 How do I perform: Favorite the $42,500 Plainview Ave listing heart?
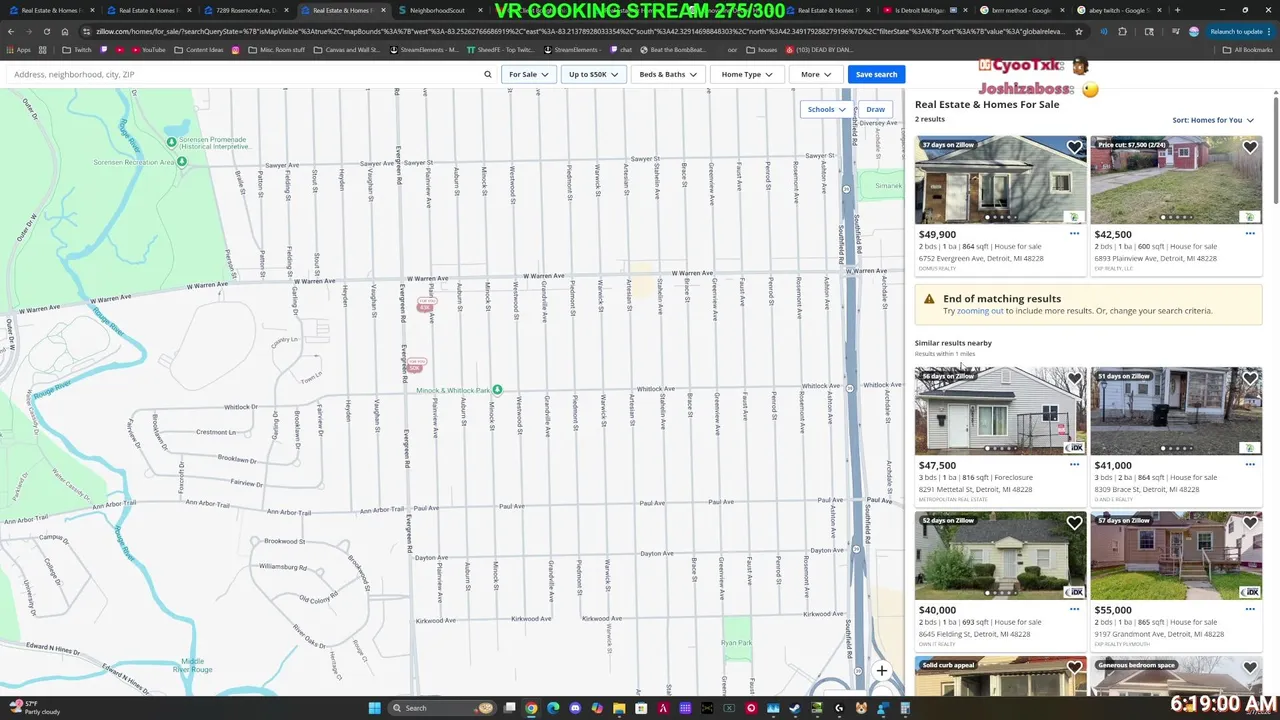(1250, 147)
